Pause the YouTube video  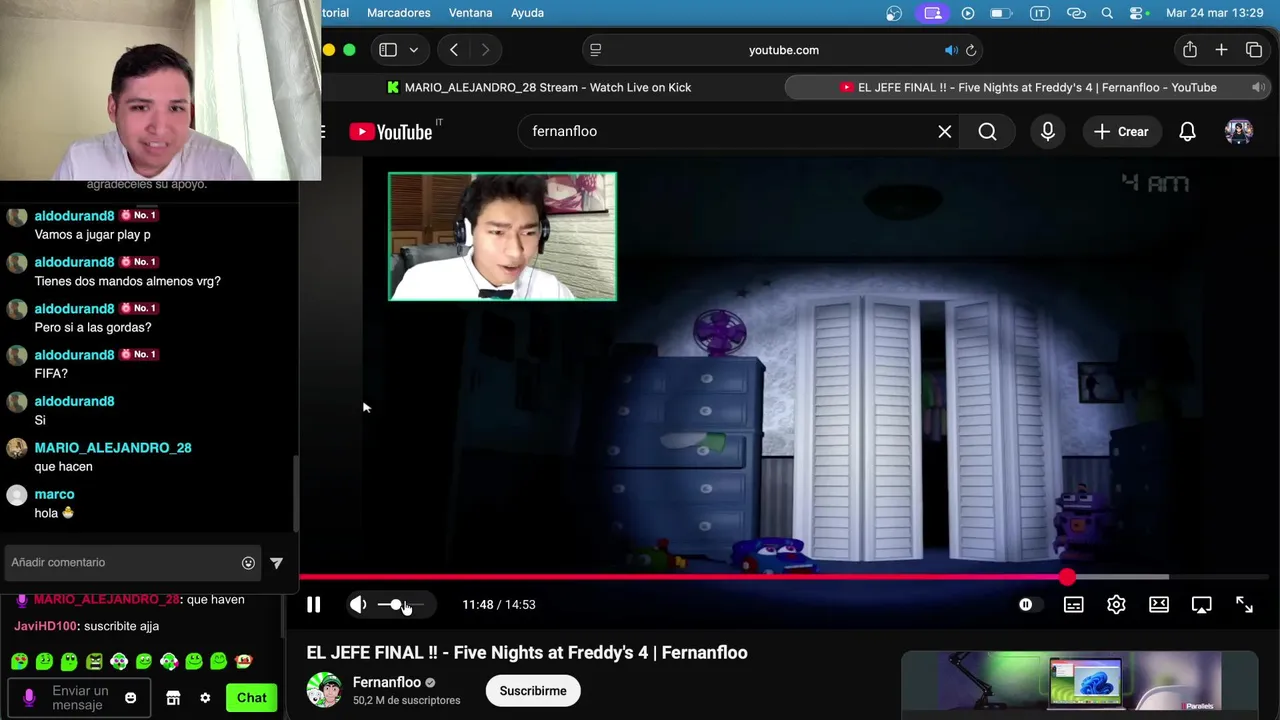tap(313, 604)
